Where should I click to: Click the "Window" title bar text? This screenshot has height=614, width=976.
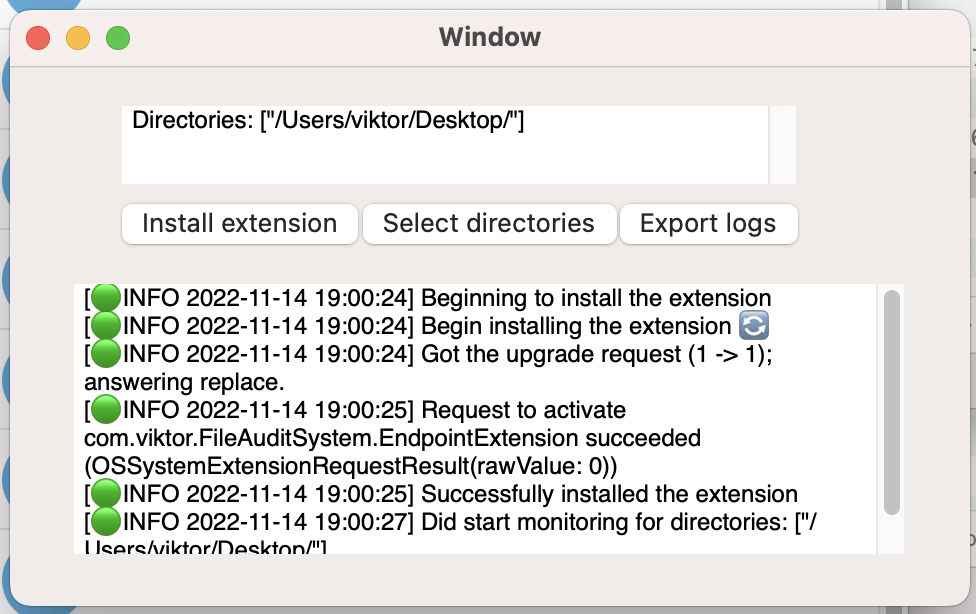coord(489,37)
